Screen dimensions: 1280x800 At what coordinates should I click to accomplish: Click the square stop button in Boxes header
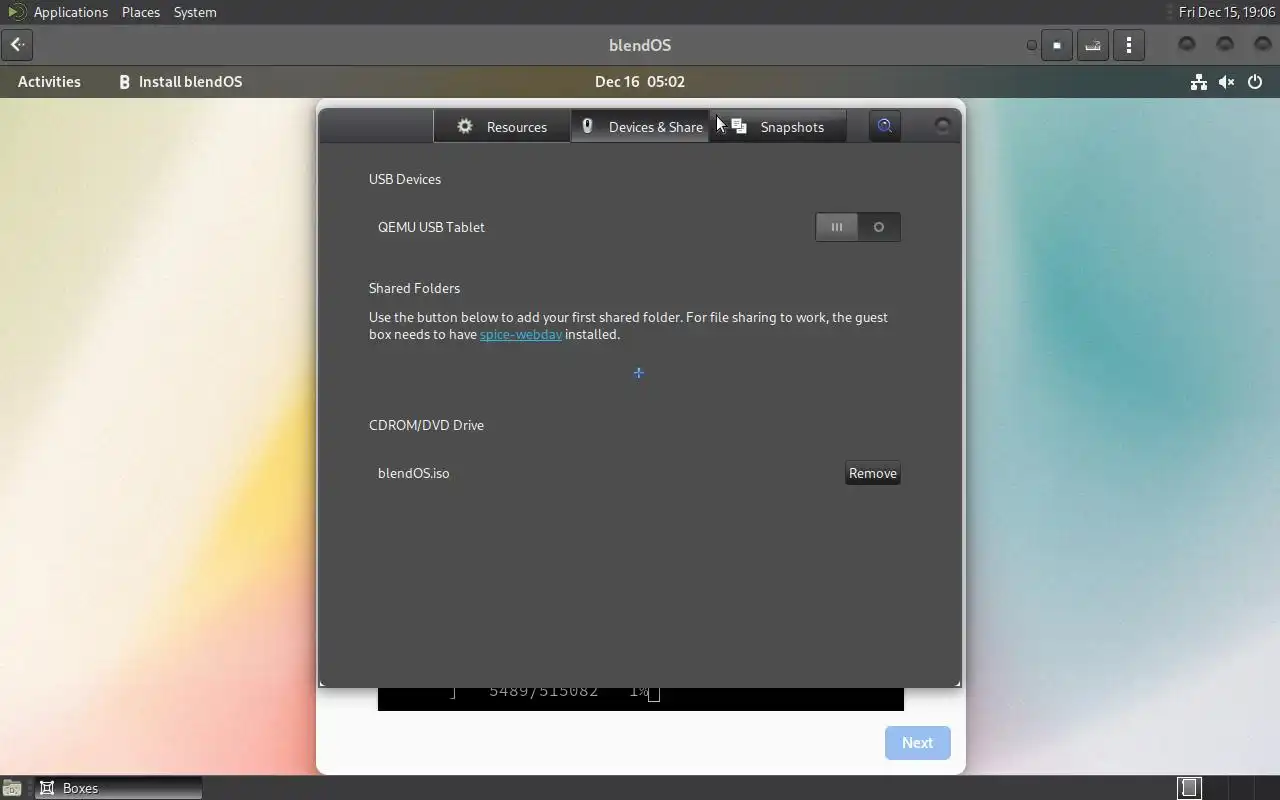coord(1057,45)
